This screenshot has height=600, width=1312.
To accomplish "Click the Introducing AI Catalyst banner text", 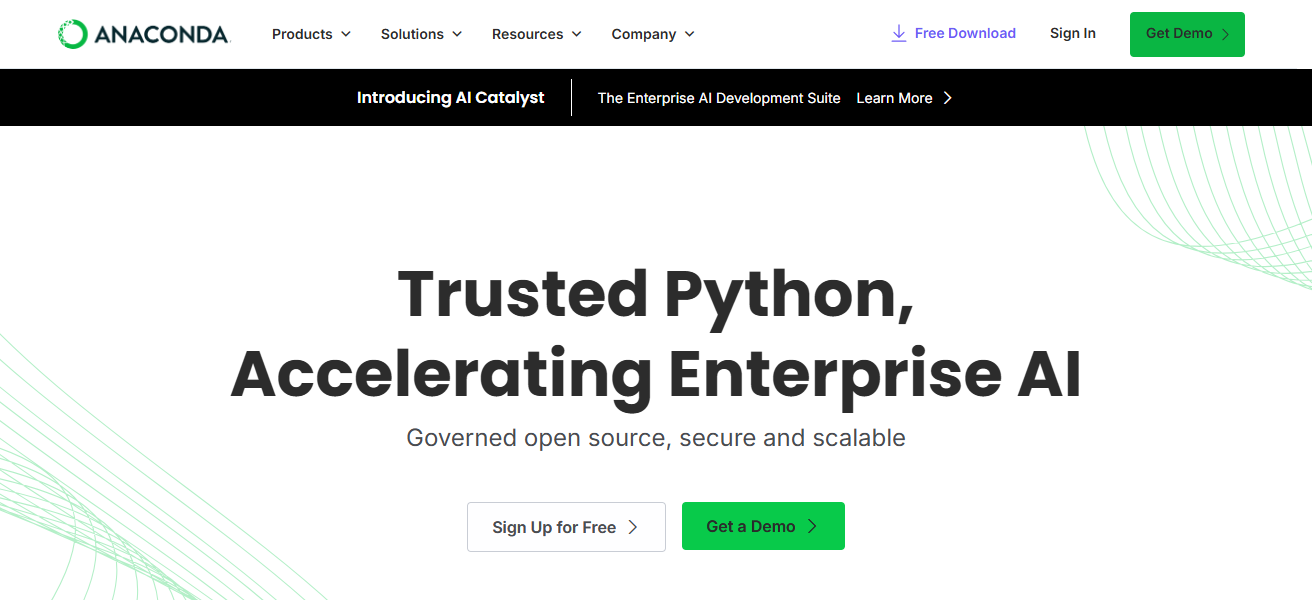I will coord(451,98).
